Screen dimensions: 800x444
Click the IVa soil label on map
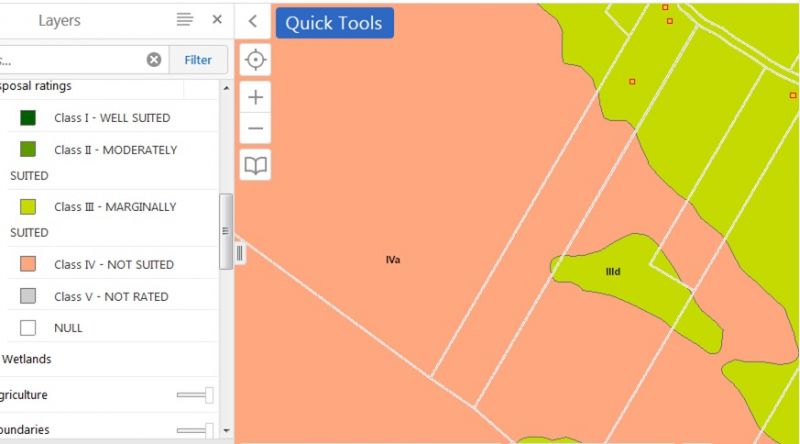click(393, 260)
